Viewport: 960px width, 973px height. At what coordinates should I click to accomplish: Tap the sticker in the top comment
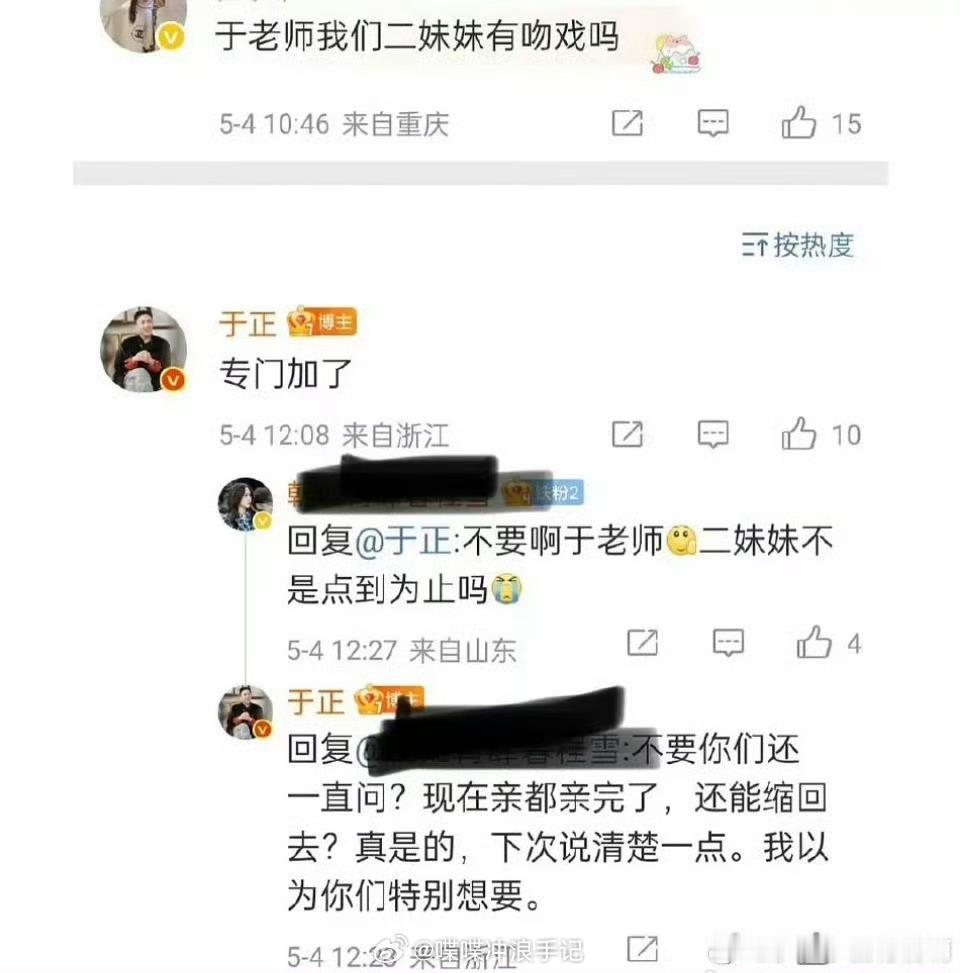[x=675, y=53]
